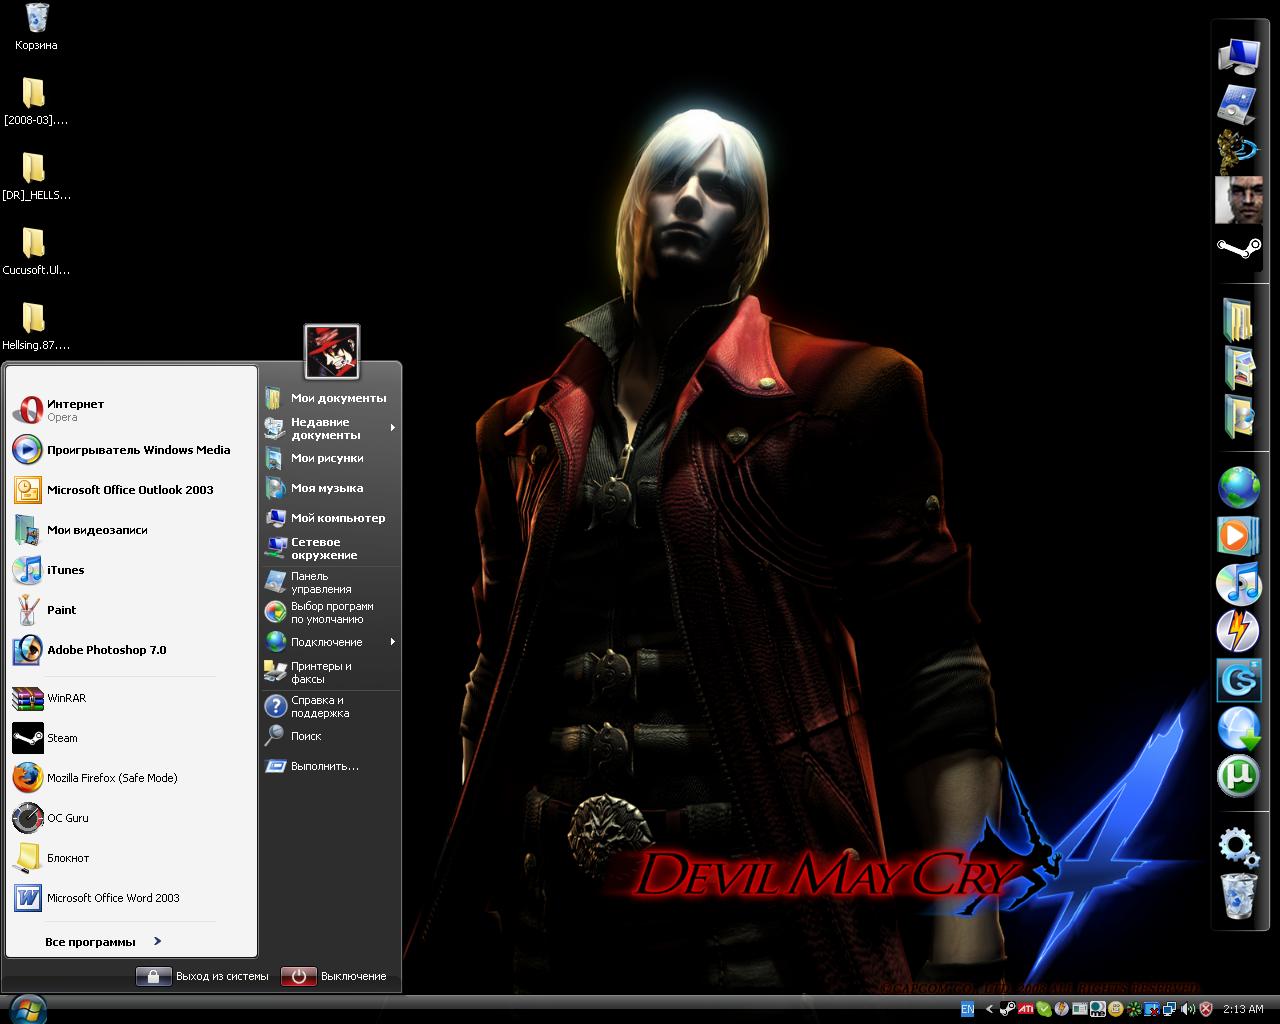1280x1024 pixels.
Task: Open Мои документы
Action: tap(330, 398)
